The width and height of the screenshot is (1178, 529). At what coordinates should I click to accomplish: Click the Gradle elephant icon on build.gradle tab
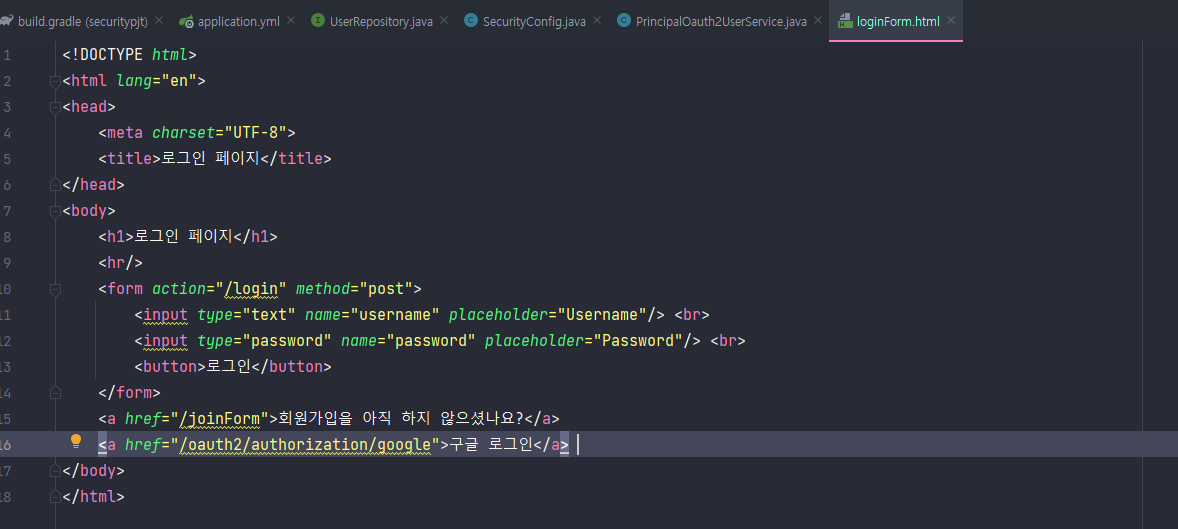(x=5, y=21)
